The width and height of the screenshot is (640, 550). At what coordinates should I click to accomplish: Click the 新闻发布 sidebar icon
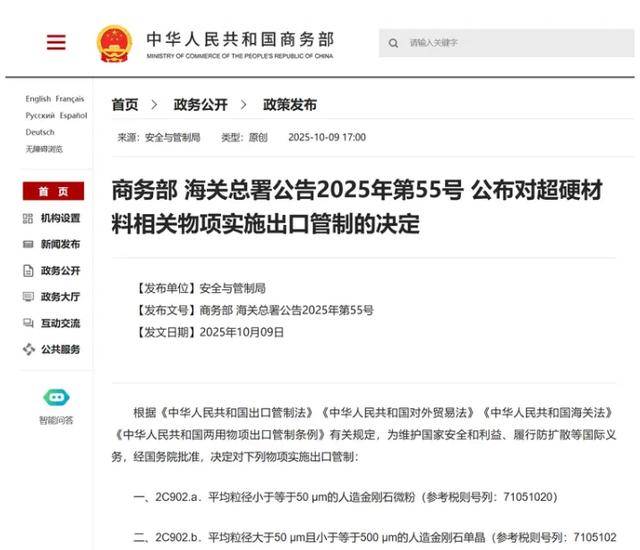(28, 244)
